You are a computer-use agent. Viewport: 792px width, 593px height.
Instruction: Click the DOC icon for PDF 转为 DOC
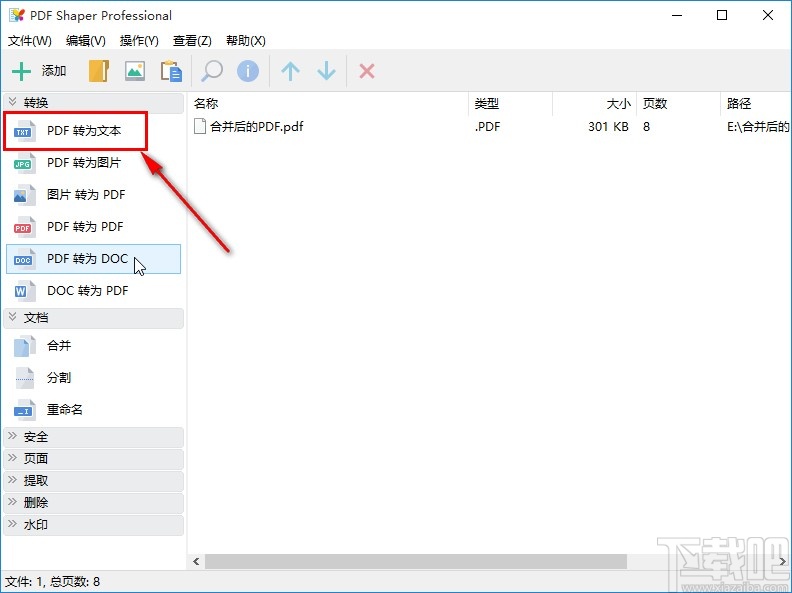pos(24,259)
